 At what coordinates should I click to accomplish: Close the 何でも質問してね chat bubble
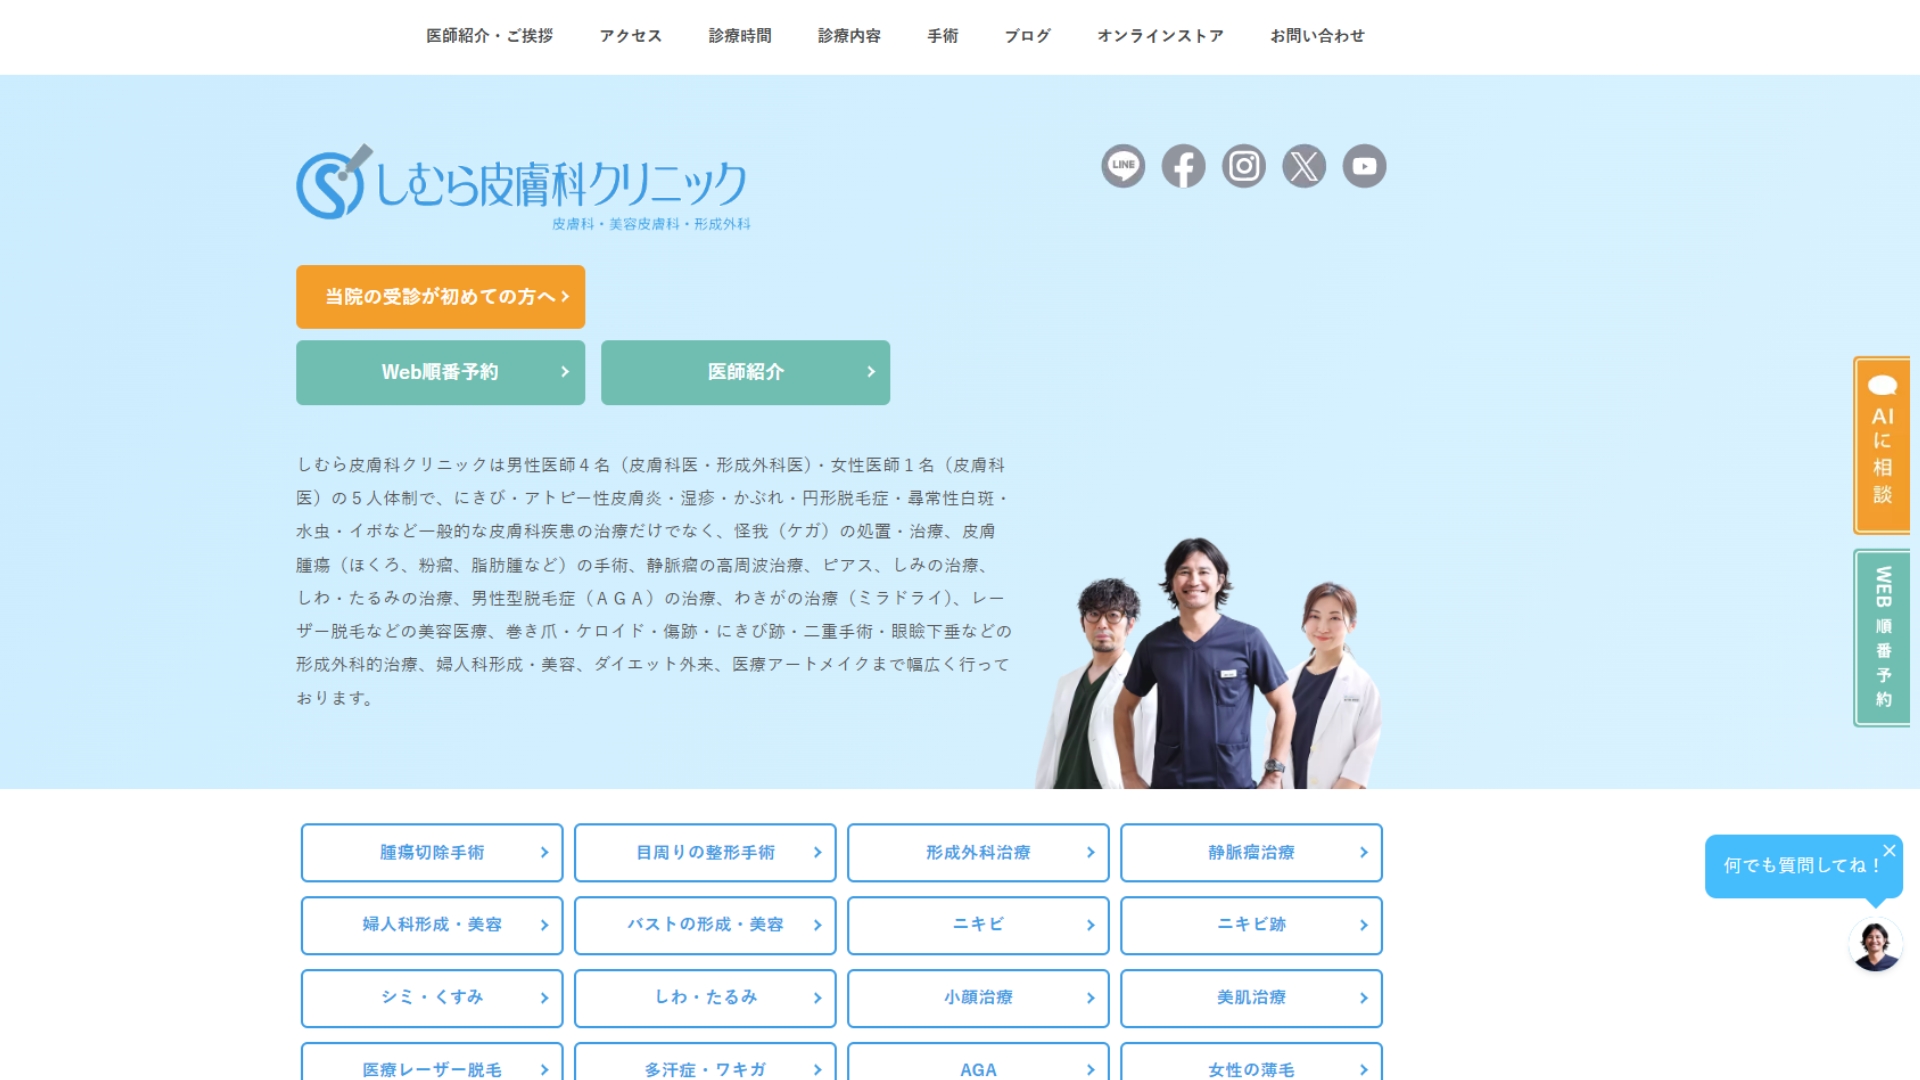pyautogui.click(x=1889, y=851)
